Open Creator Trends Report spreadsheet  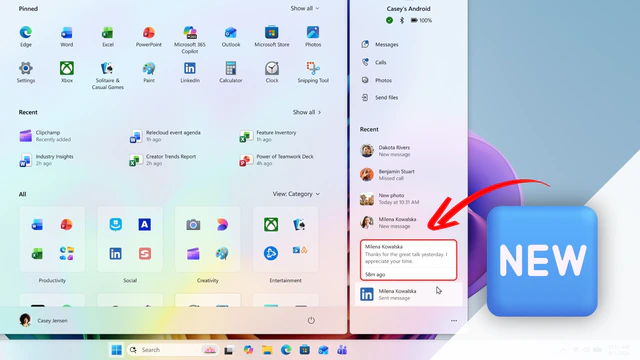coord(163,160)
